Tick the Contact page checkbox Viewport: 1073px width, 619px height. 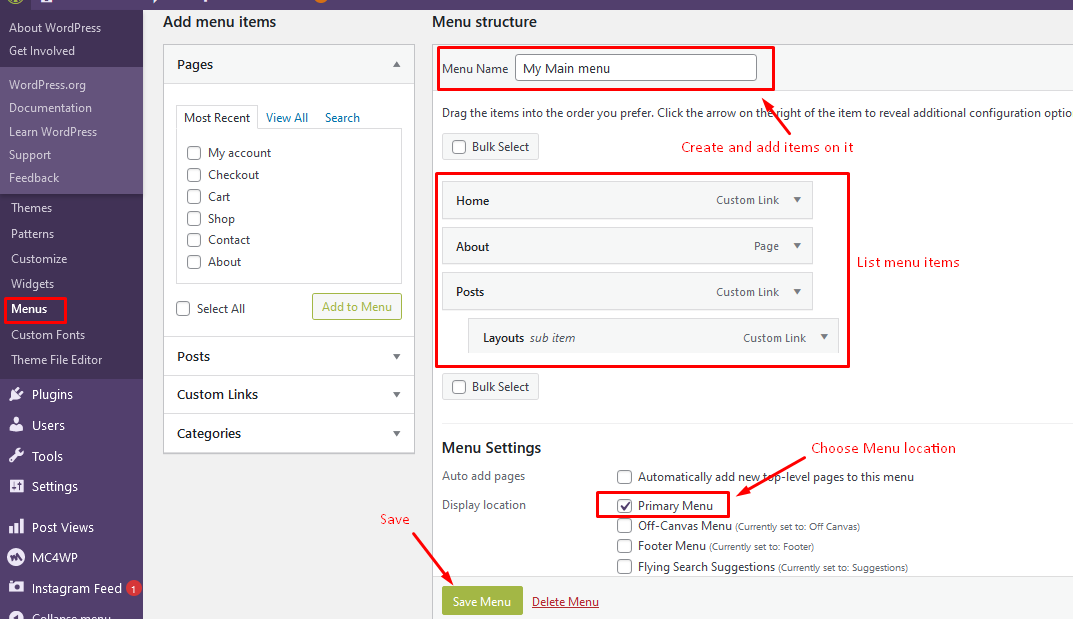pyautogui.click(x=194, y=240)
